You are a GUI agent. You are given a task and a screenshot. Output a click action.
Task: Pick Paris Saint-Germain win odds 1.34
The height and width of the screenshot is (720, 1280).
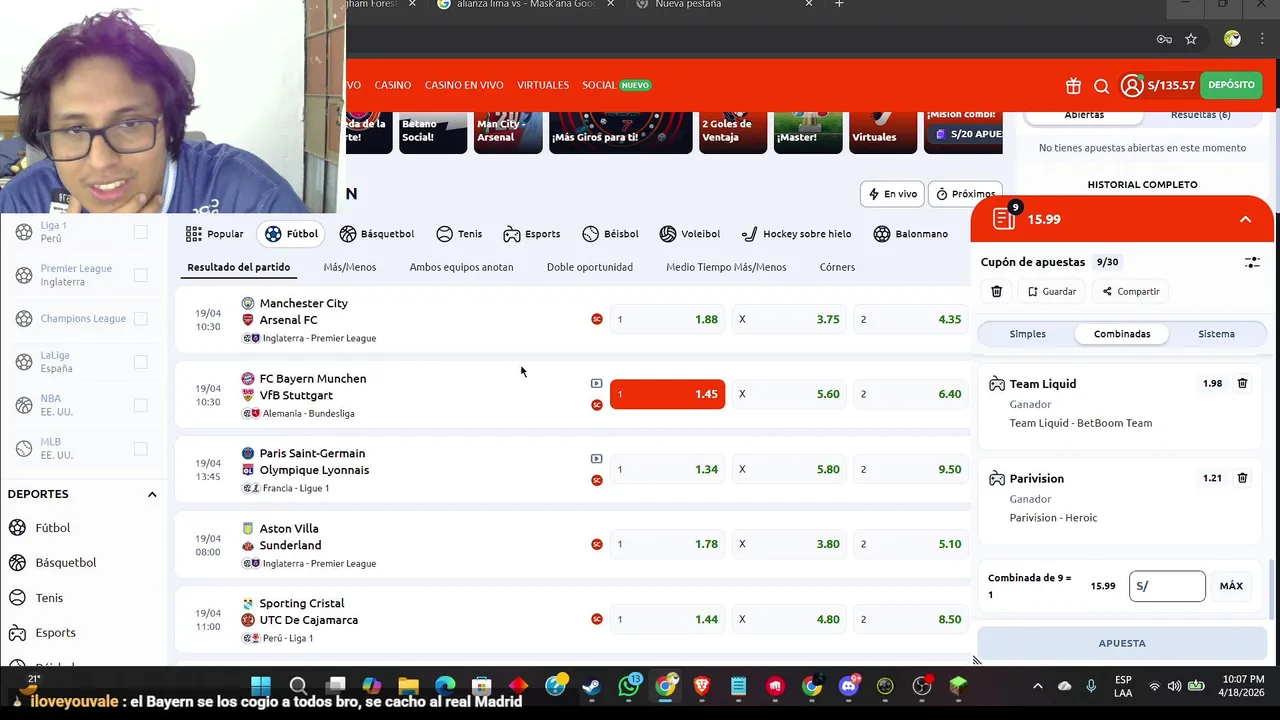667,469
